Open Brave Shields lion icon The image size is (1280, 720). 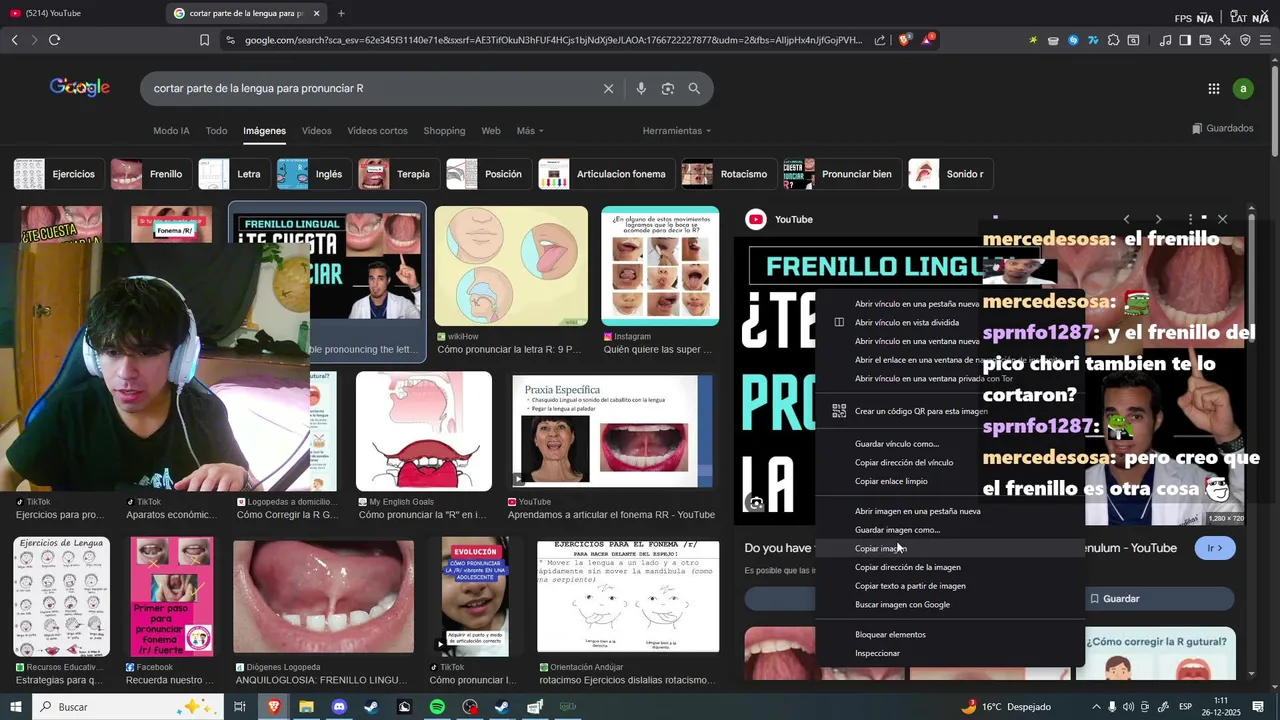coord(905,40)
